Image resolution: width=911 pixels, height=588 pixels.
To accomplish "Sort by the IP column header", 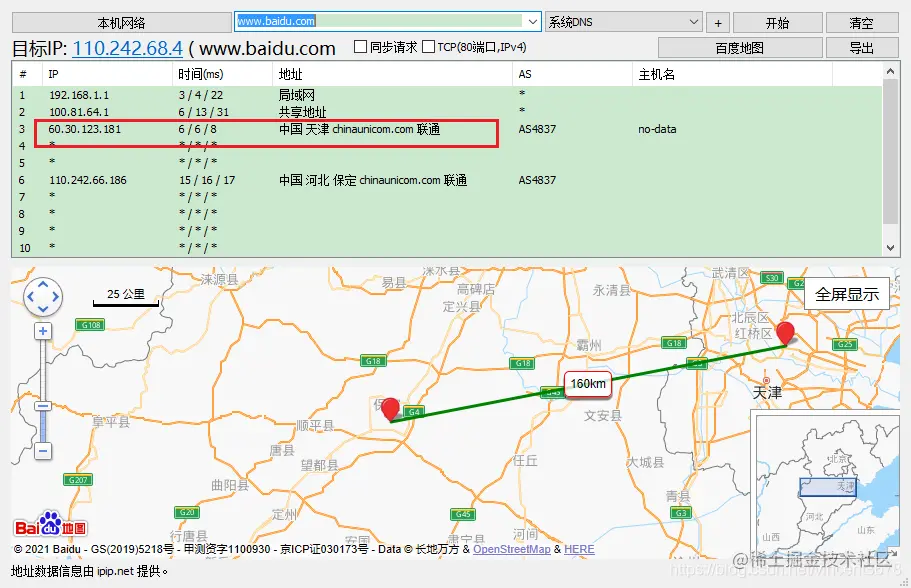I will pos(107,74).
